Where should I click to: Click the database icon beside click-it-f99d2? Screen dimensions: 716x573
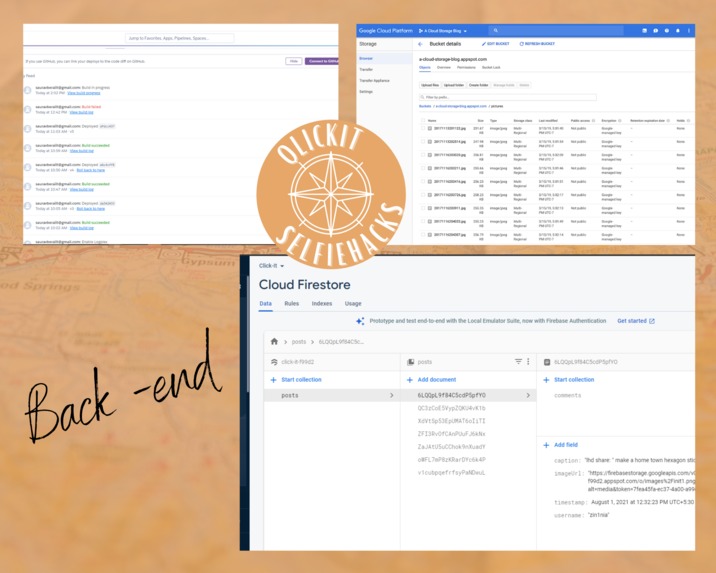coord(274,362)
